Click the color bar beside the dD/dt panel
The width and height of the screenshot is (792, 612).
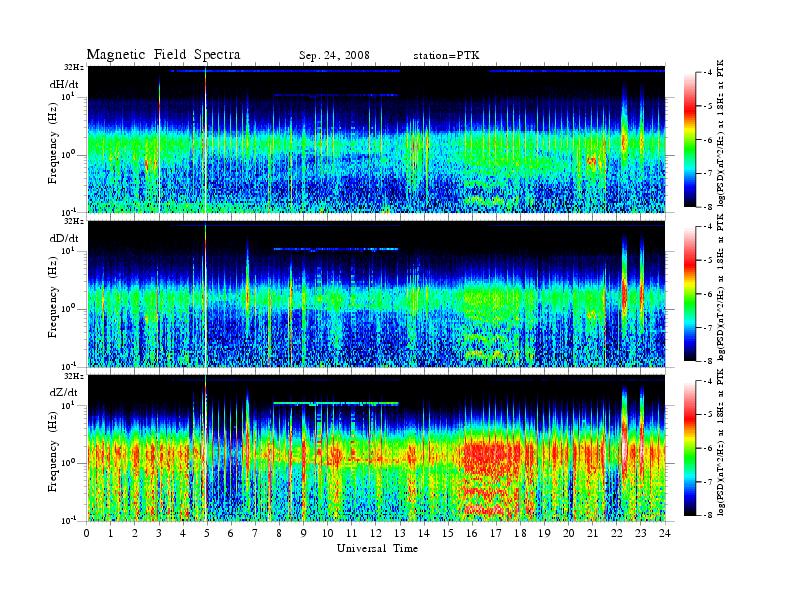[x=689, y=294]
